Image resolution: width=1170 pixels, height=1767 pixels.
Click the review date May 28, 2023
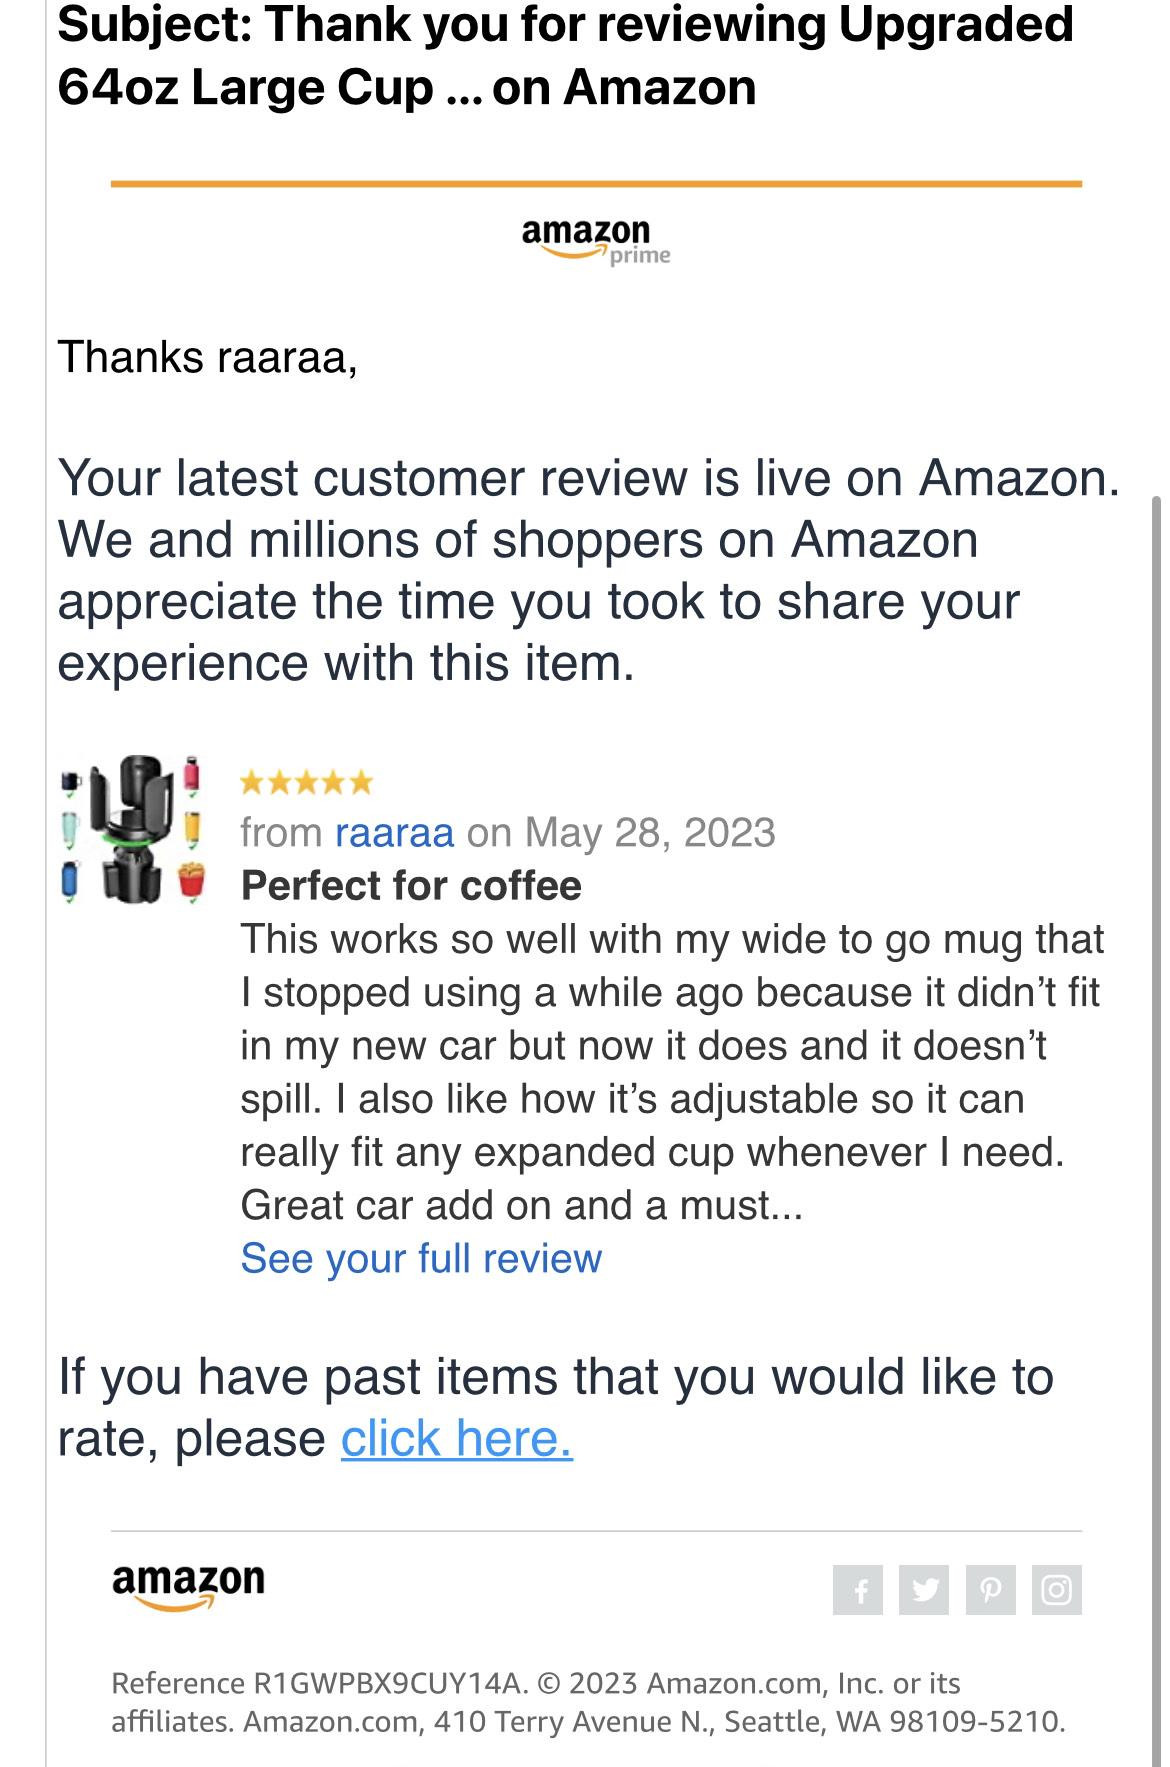(x=650, y=832)
